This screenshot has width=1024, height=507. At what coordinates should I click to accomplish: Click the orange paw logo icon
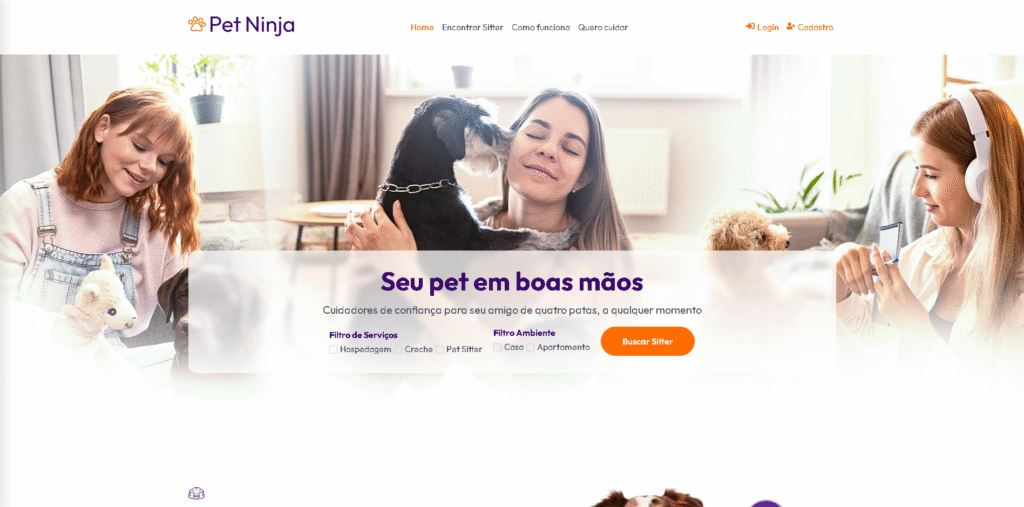tap(197, 24)
